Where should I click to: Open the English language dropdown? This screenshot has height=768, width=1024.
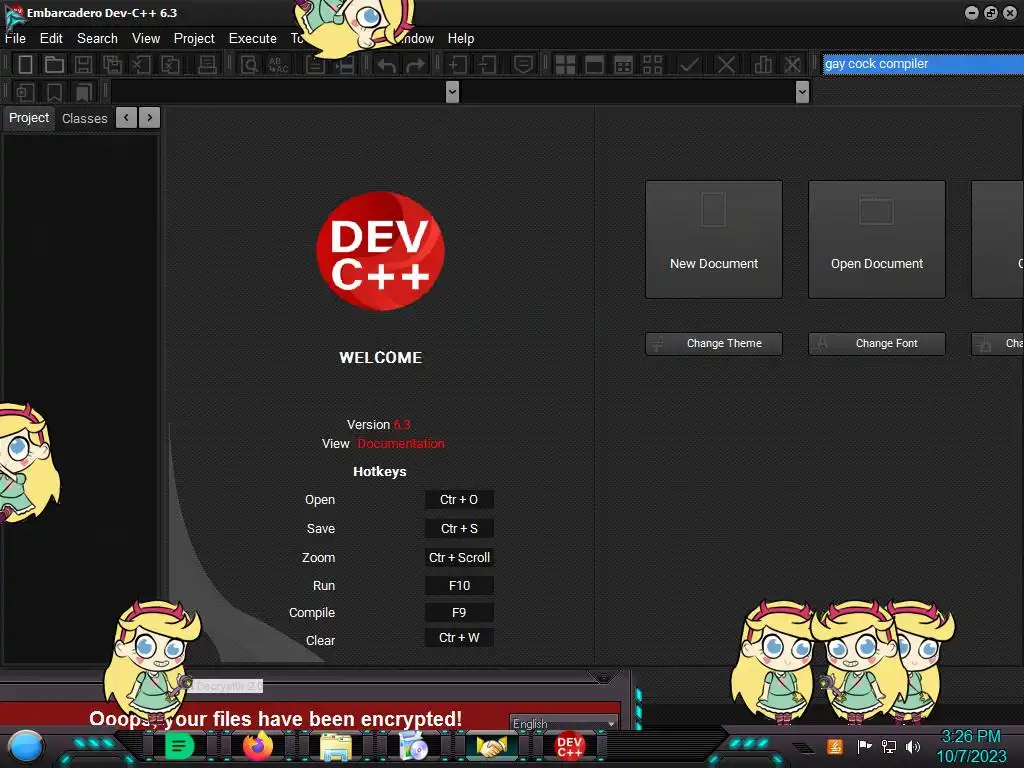[564, 724]
